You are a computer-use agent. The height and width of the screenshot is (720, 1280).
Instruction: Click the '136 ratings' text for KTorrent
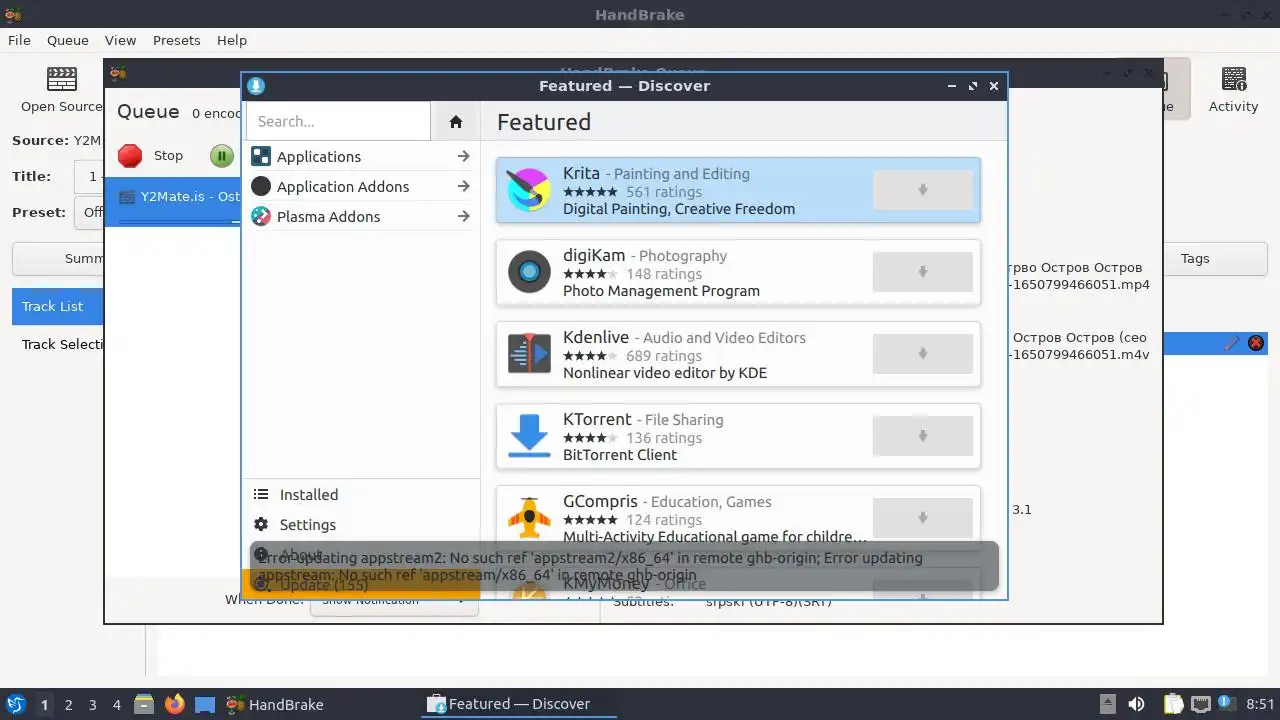pyautogui.click(x=664, y=438)
